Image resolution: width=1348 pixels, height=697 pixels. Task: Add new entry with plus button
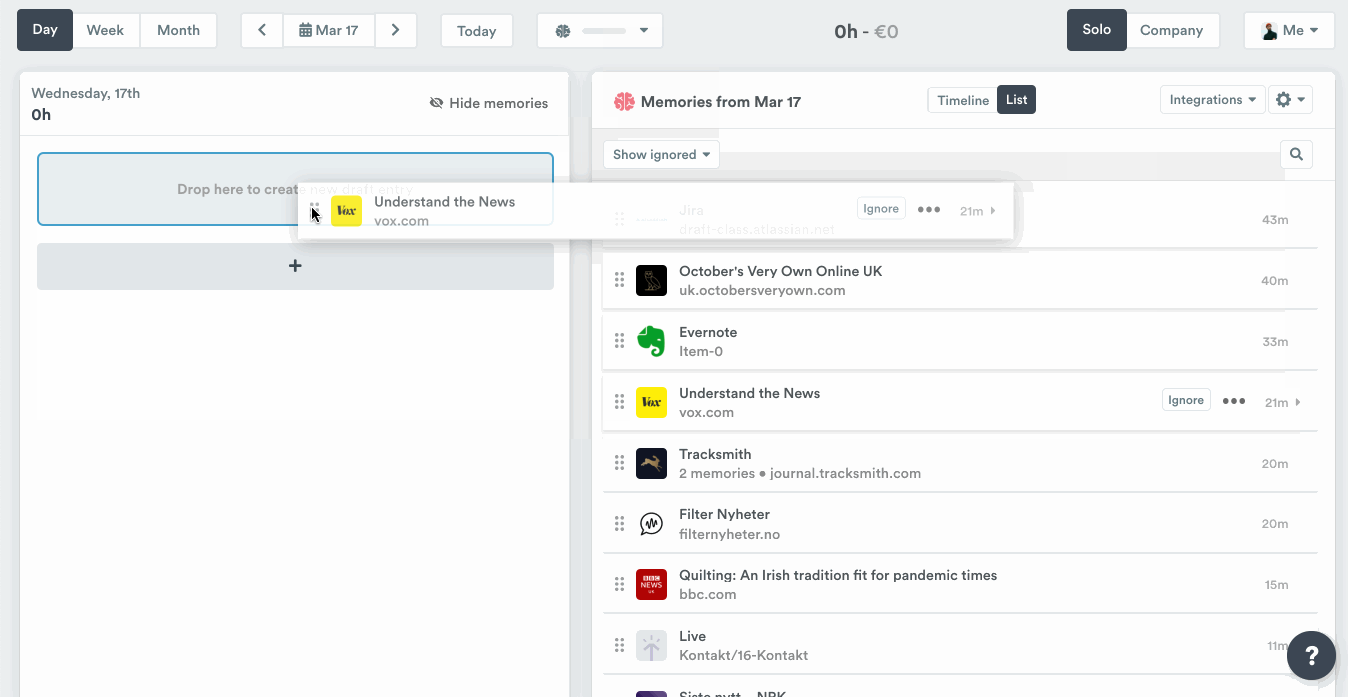pyautogui.click(x=295, y=266)
